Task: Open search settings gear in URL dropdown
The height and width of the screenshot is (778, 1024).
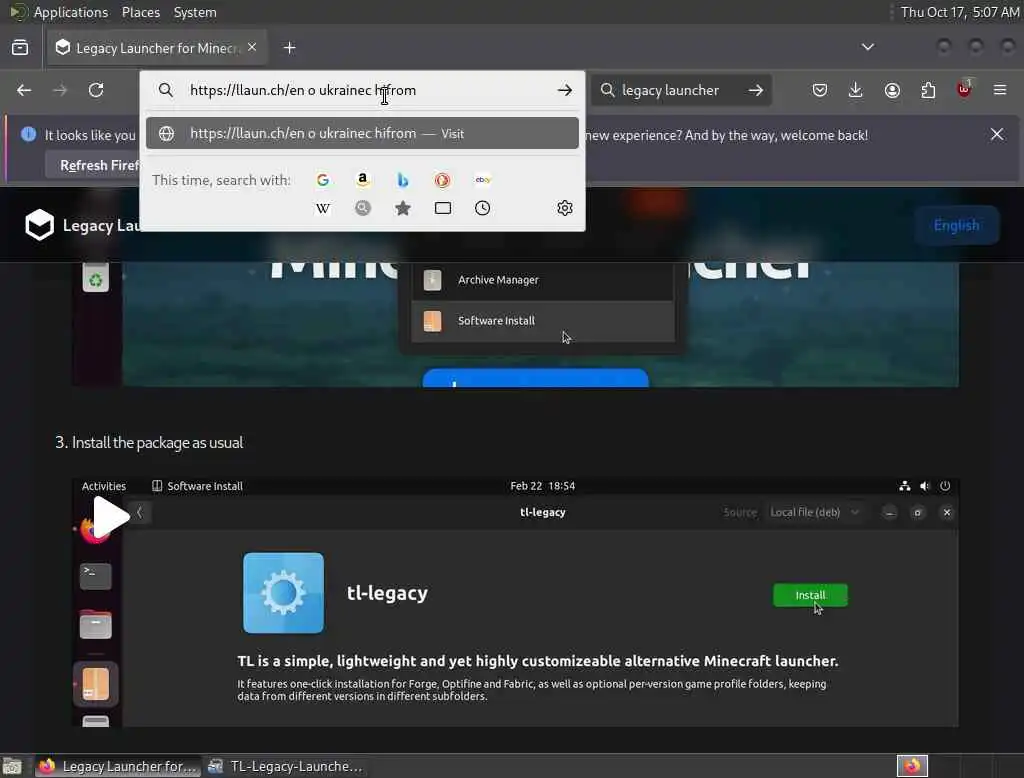Action: 565,208
